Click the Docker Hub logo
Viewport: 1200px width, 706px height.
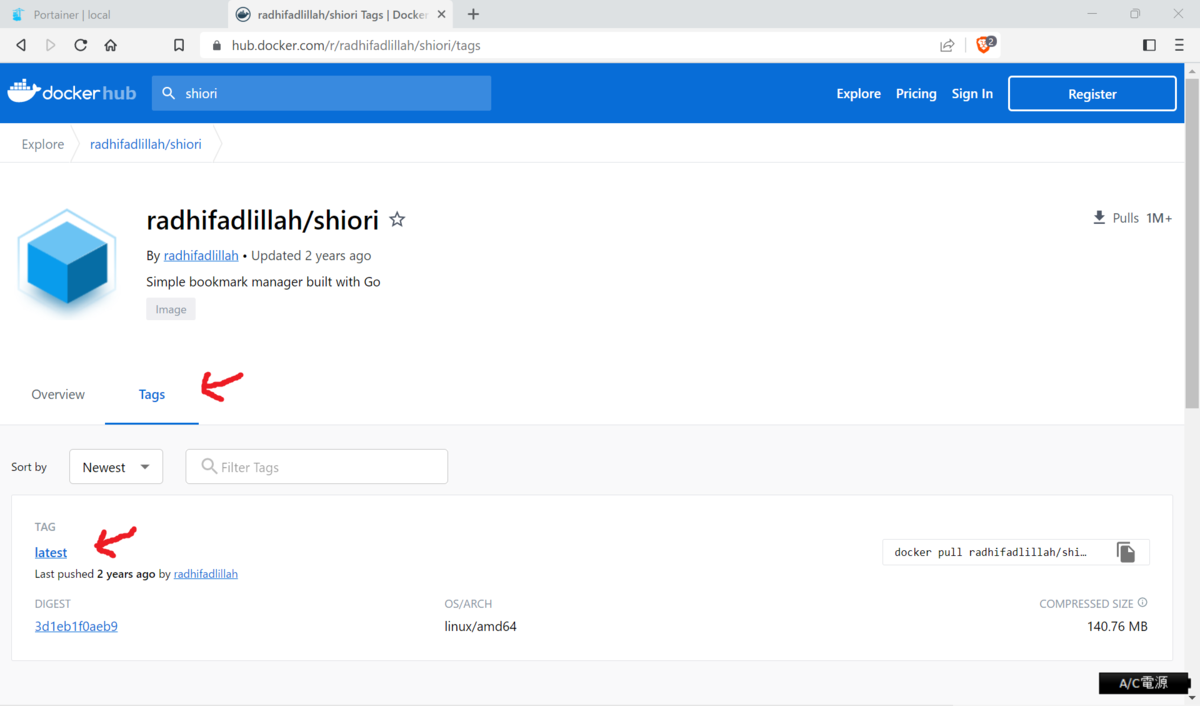click(71, 92)
